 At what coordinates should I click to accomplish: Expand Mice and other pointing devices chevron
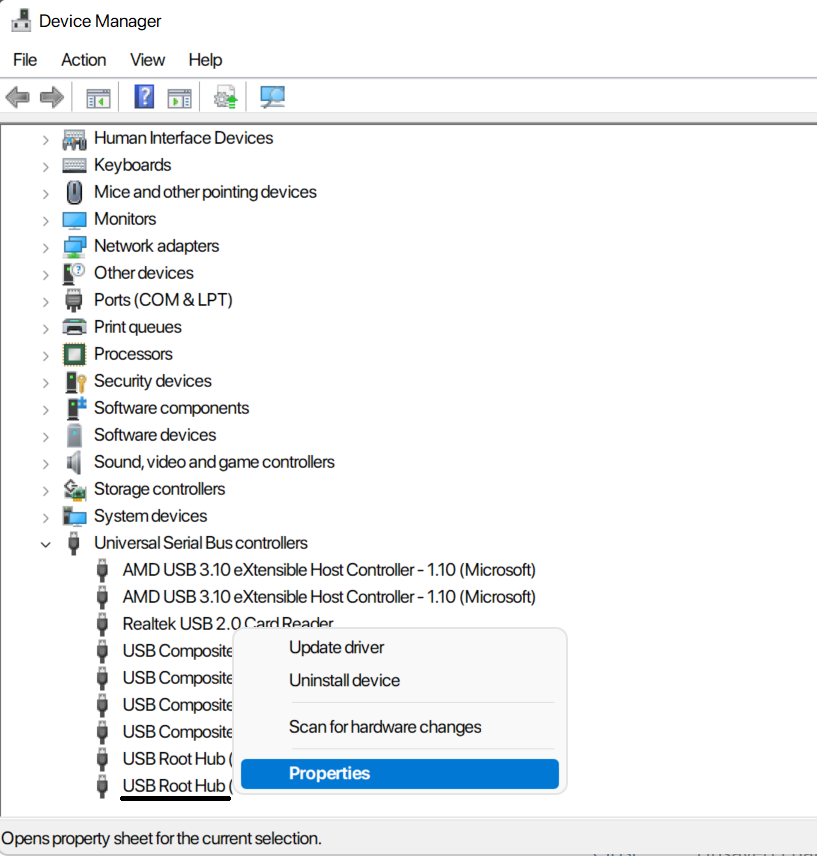tap(45, 194)
